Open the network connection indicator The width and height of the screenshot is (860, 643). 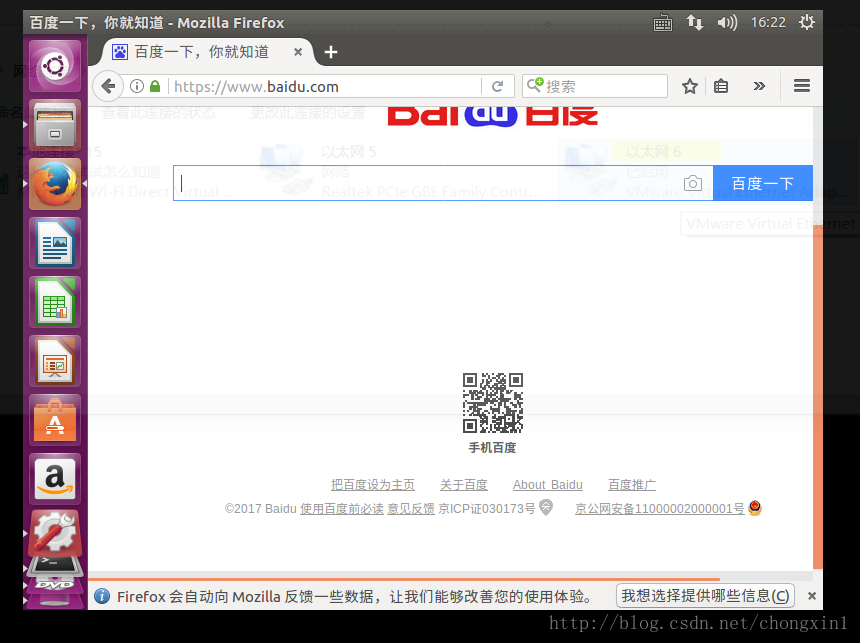[x=694, y=22]
